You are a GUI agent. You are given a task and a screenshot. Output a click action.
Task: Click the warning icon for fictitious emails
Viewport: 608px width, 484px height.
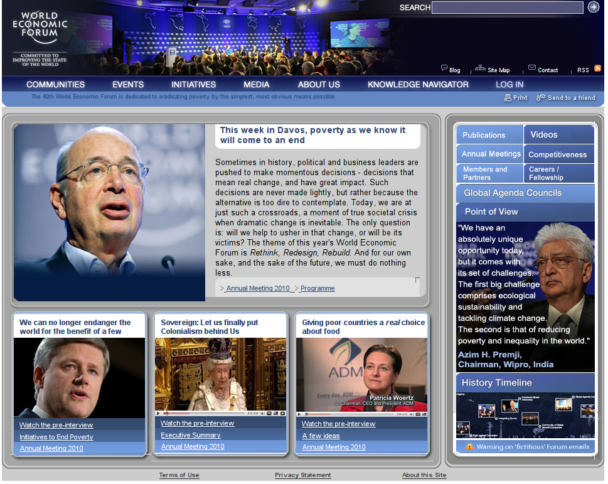point(469,446)
